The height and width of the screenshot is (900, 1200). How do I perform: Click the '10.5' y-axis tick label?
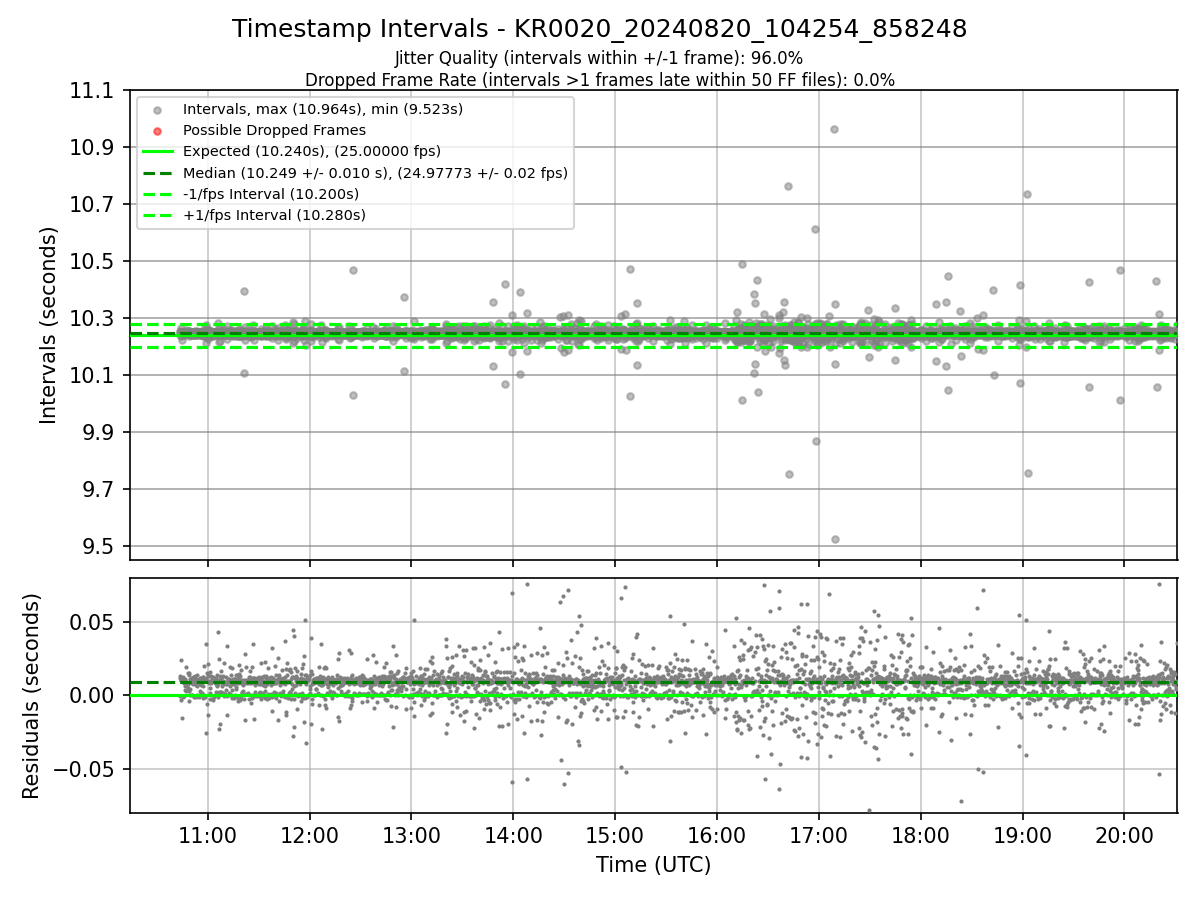click(x=93, y=262)
